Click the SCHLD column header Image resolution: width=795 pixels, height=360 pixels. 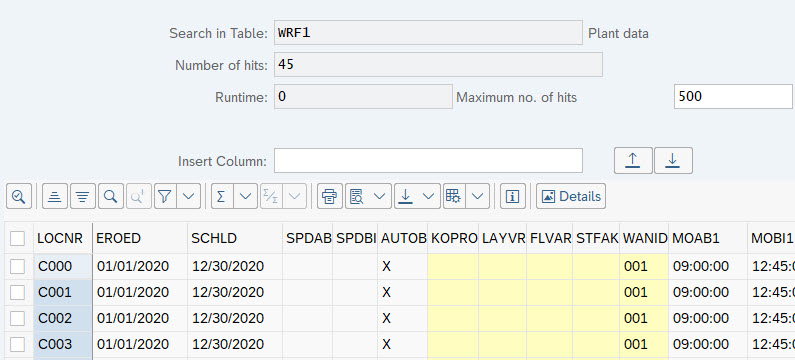pyautogui.click(x=235, y=238)
